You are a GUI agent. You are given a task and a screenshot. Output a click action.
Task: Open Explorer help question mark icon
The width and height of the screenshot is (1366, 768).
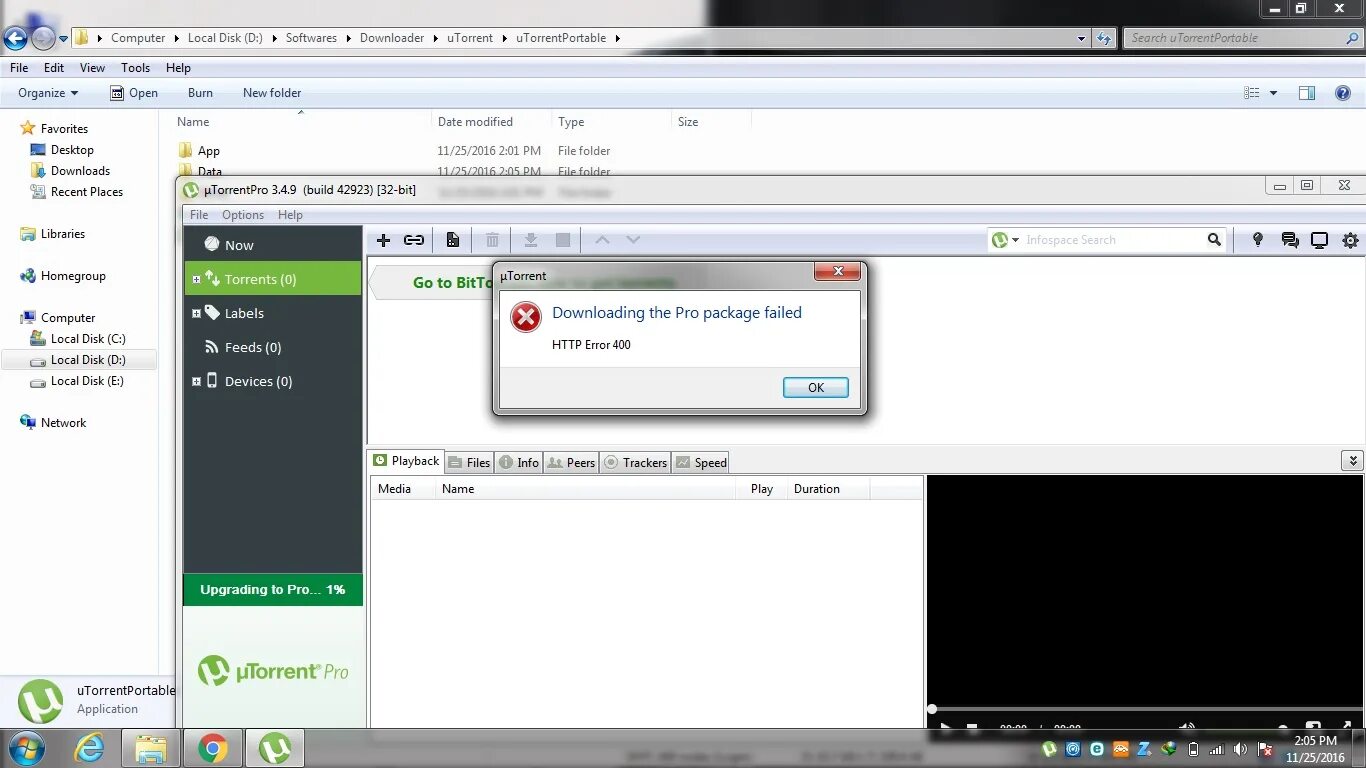(x=1343, y=93)
